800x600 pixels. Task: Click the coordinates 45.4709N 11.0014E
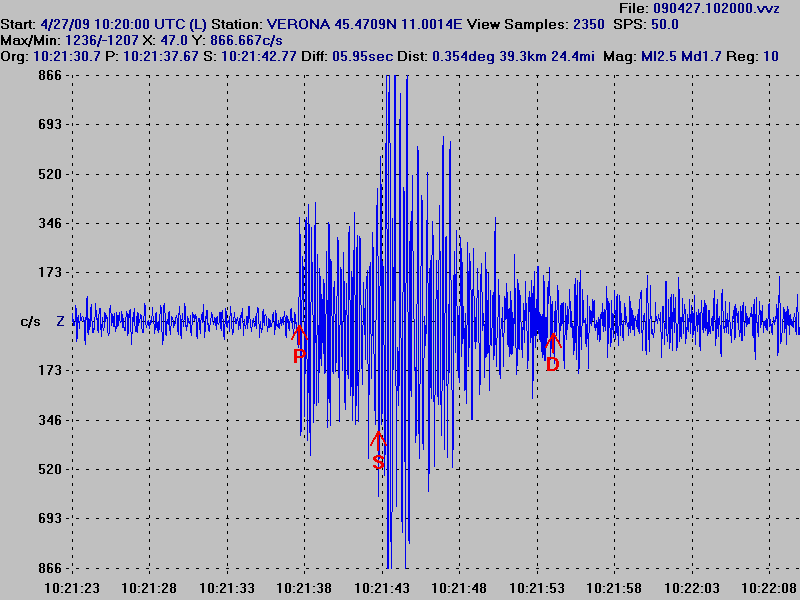398,24
